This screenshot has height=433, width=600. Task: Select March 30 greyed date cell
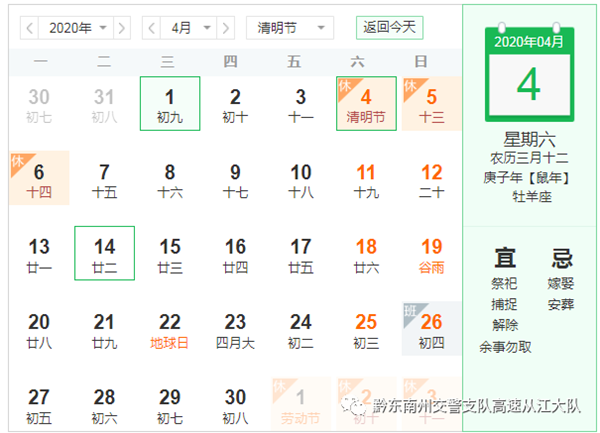[39, 104]
